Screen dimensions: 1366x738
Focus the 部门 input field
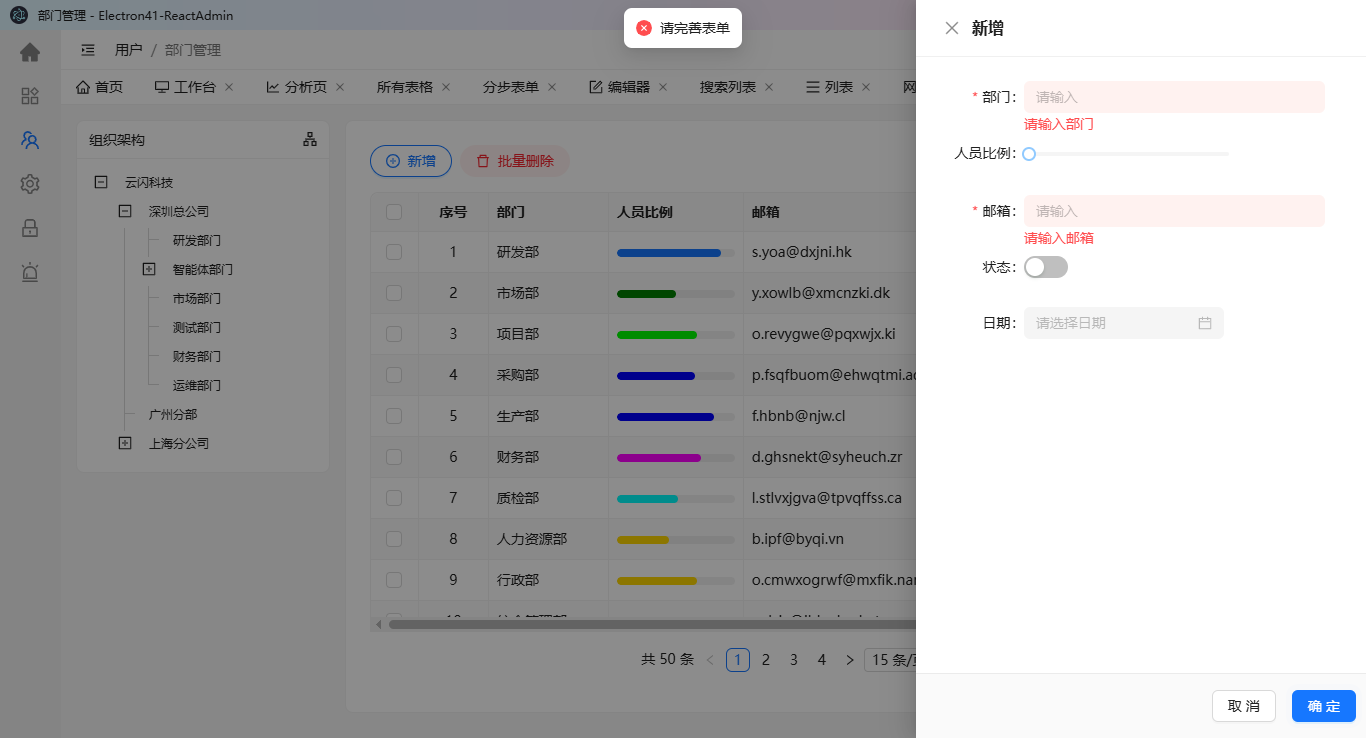tap(1174, 97)
